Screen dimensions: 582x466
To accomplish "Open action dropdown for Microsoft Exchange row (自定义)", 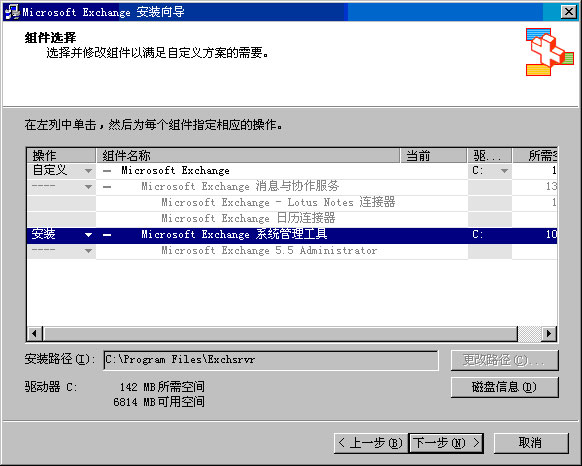I will [88, 171].
